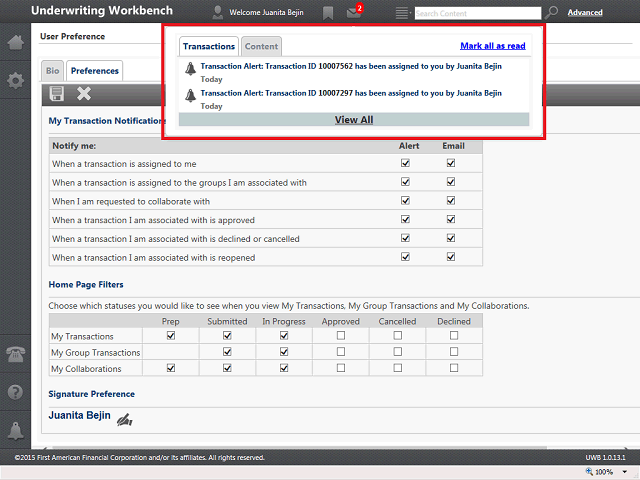Viewport: 640px width, 480px height.
Task: Focus the Search Content input field
Action: [x=478, y=13]
